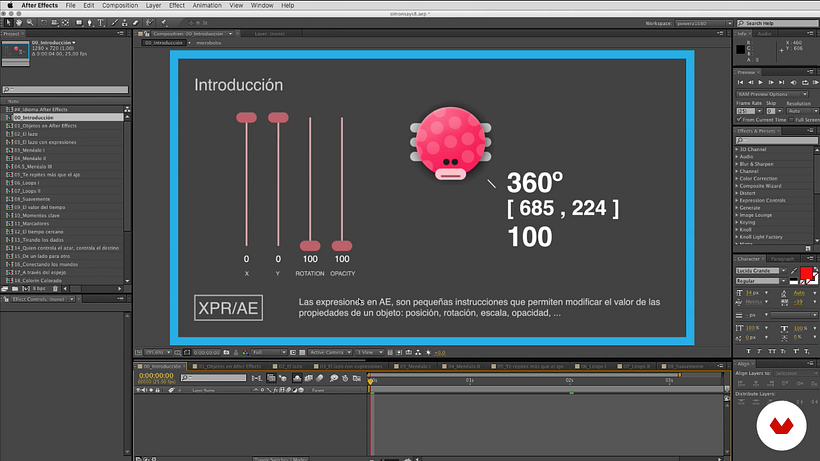The height and width of the screenshot is (461, 820).
Task: Select the Hand tool
Action: click(x=19, y=23)
